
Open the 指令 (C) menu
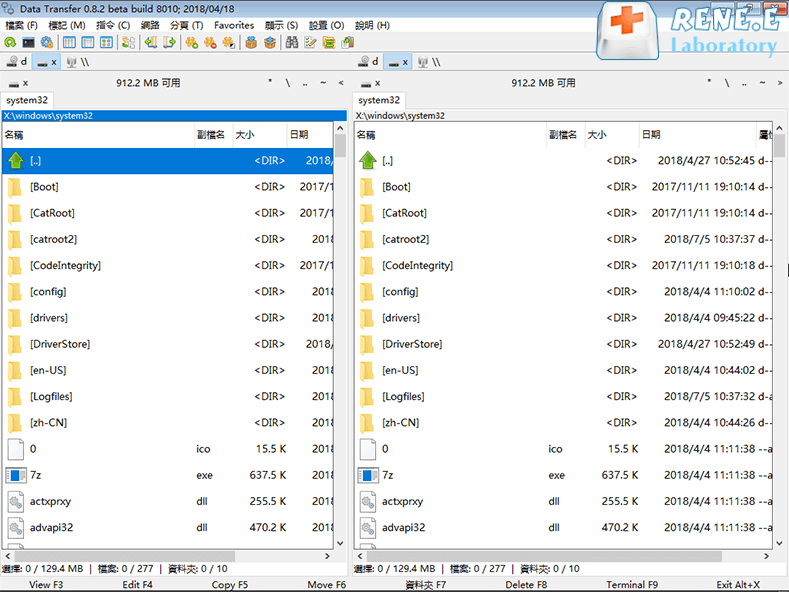113,25
